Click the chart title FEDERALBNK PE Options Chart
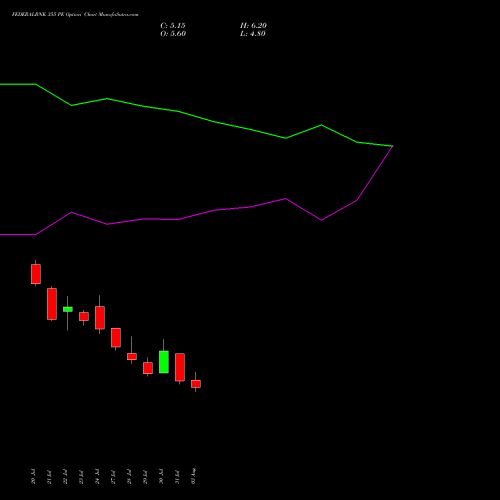 75,14
